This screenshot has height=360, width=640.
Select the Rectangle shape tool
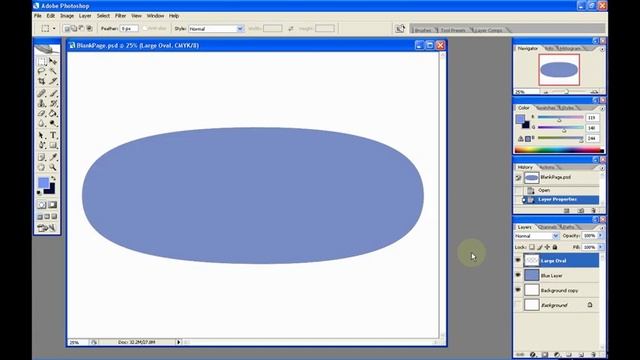click(x=53, y=145)
